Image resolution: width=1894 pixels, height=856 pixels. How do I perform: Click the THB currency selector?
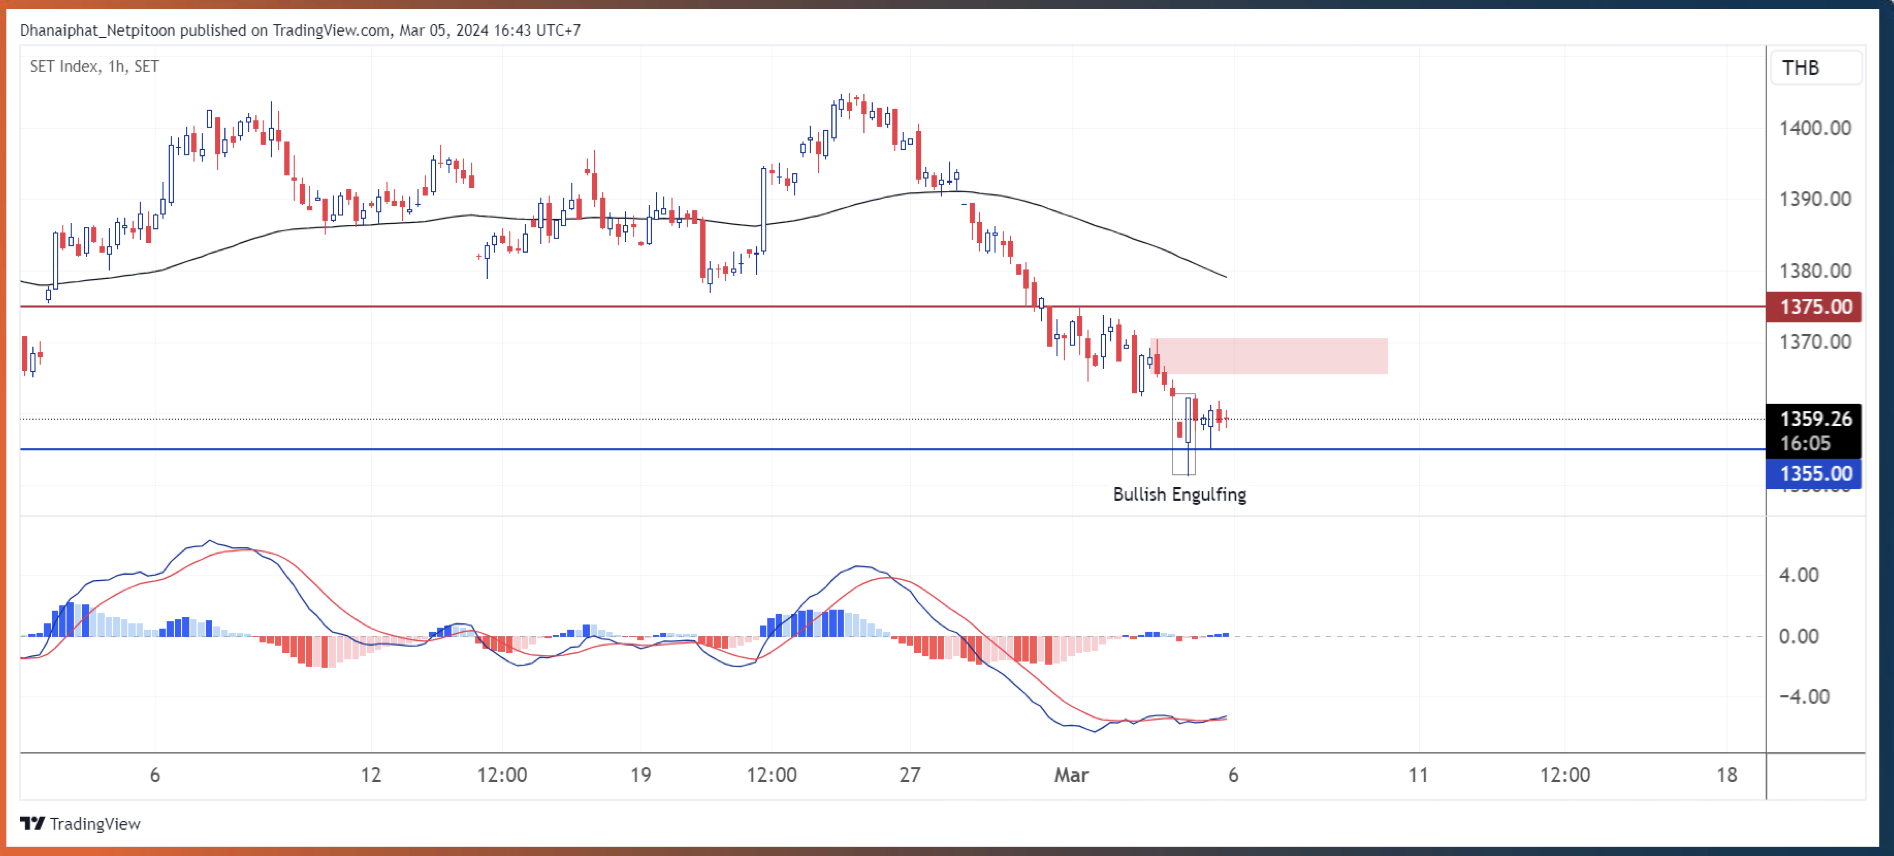coord(1815,68)
